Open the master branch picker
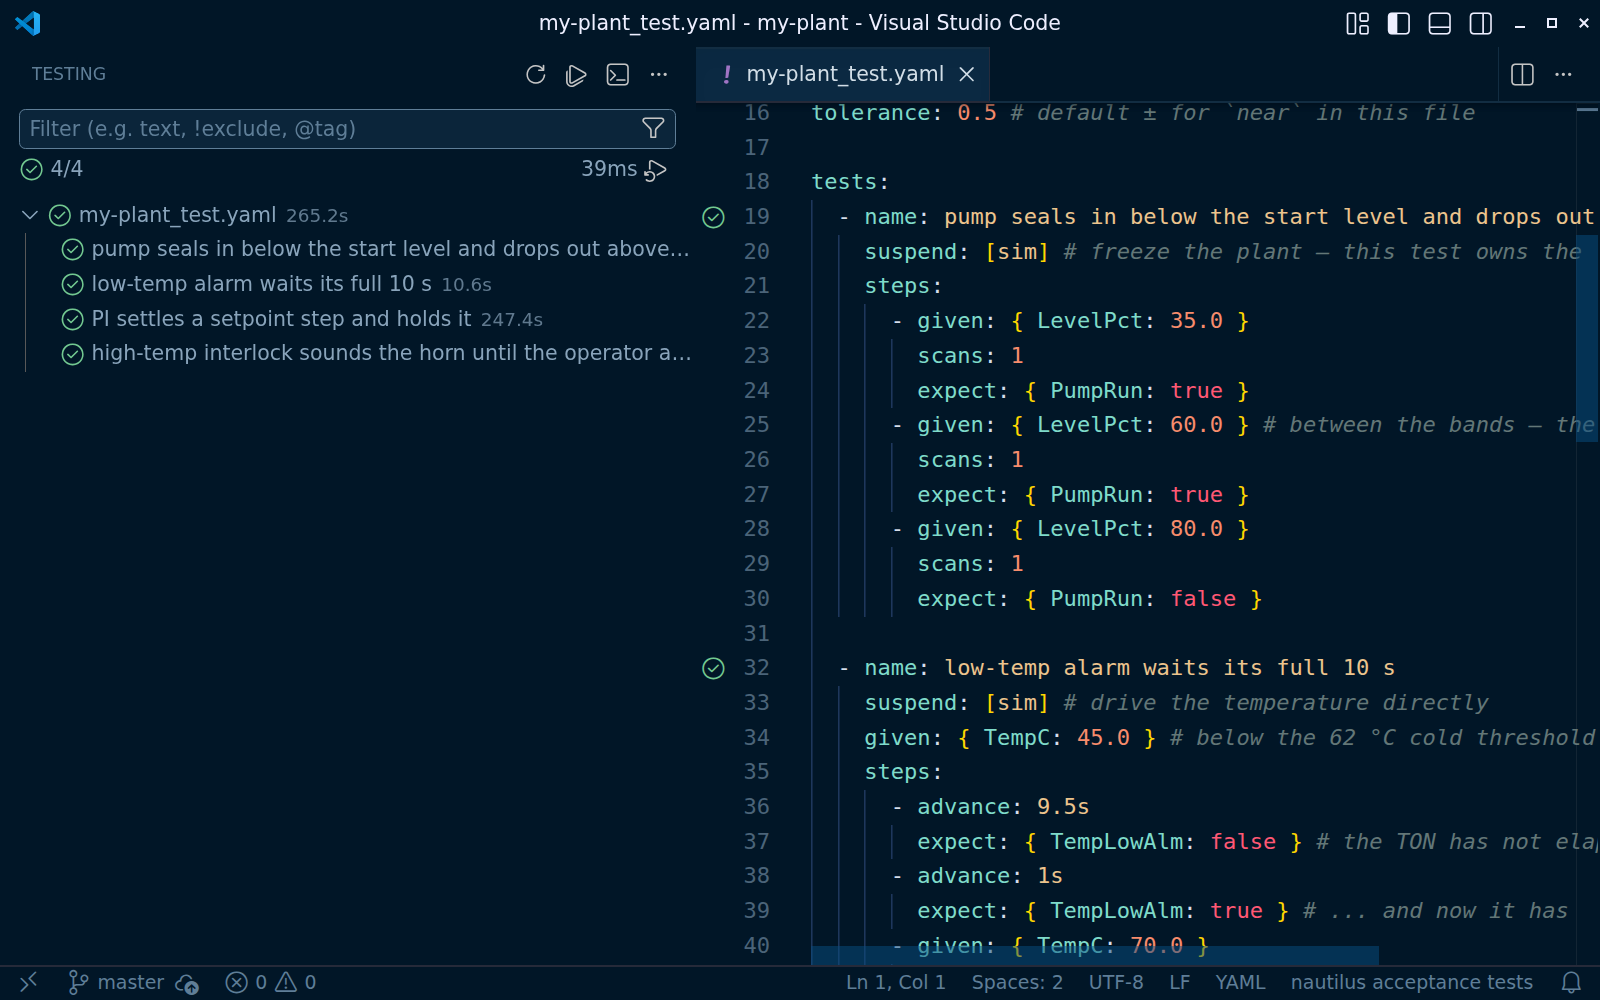This screenshot has height=1000, width=1600. pyautogui.click(x=116, y=982)
